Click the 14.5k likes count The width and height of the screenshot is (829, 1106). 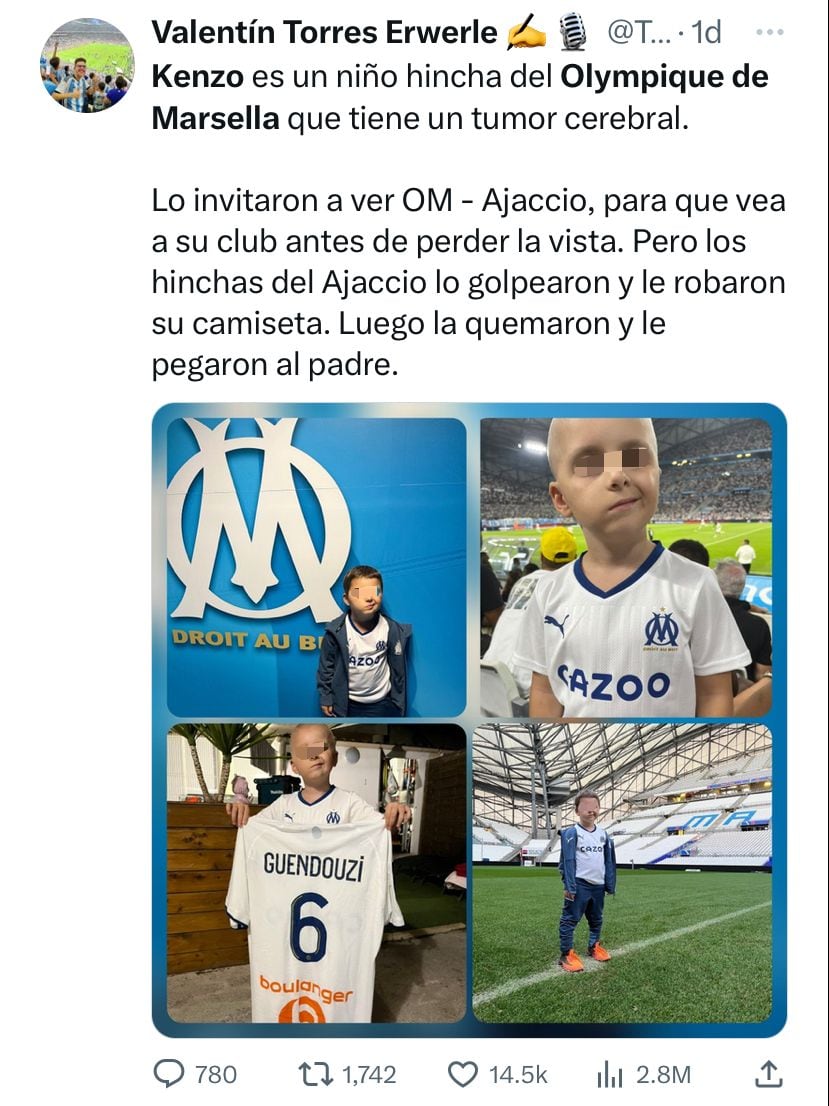coord(519,1075)
